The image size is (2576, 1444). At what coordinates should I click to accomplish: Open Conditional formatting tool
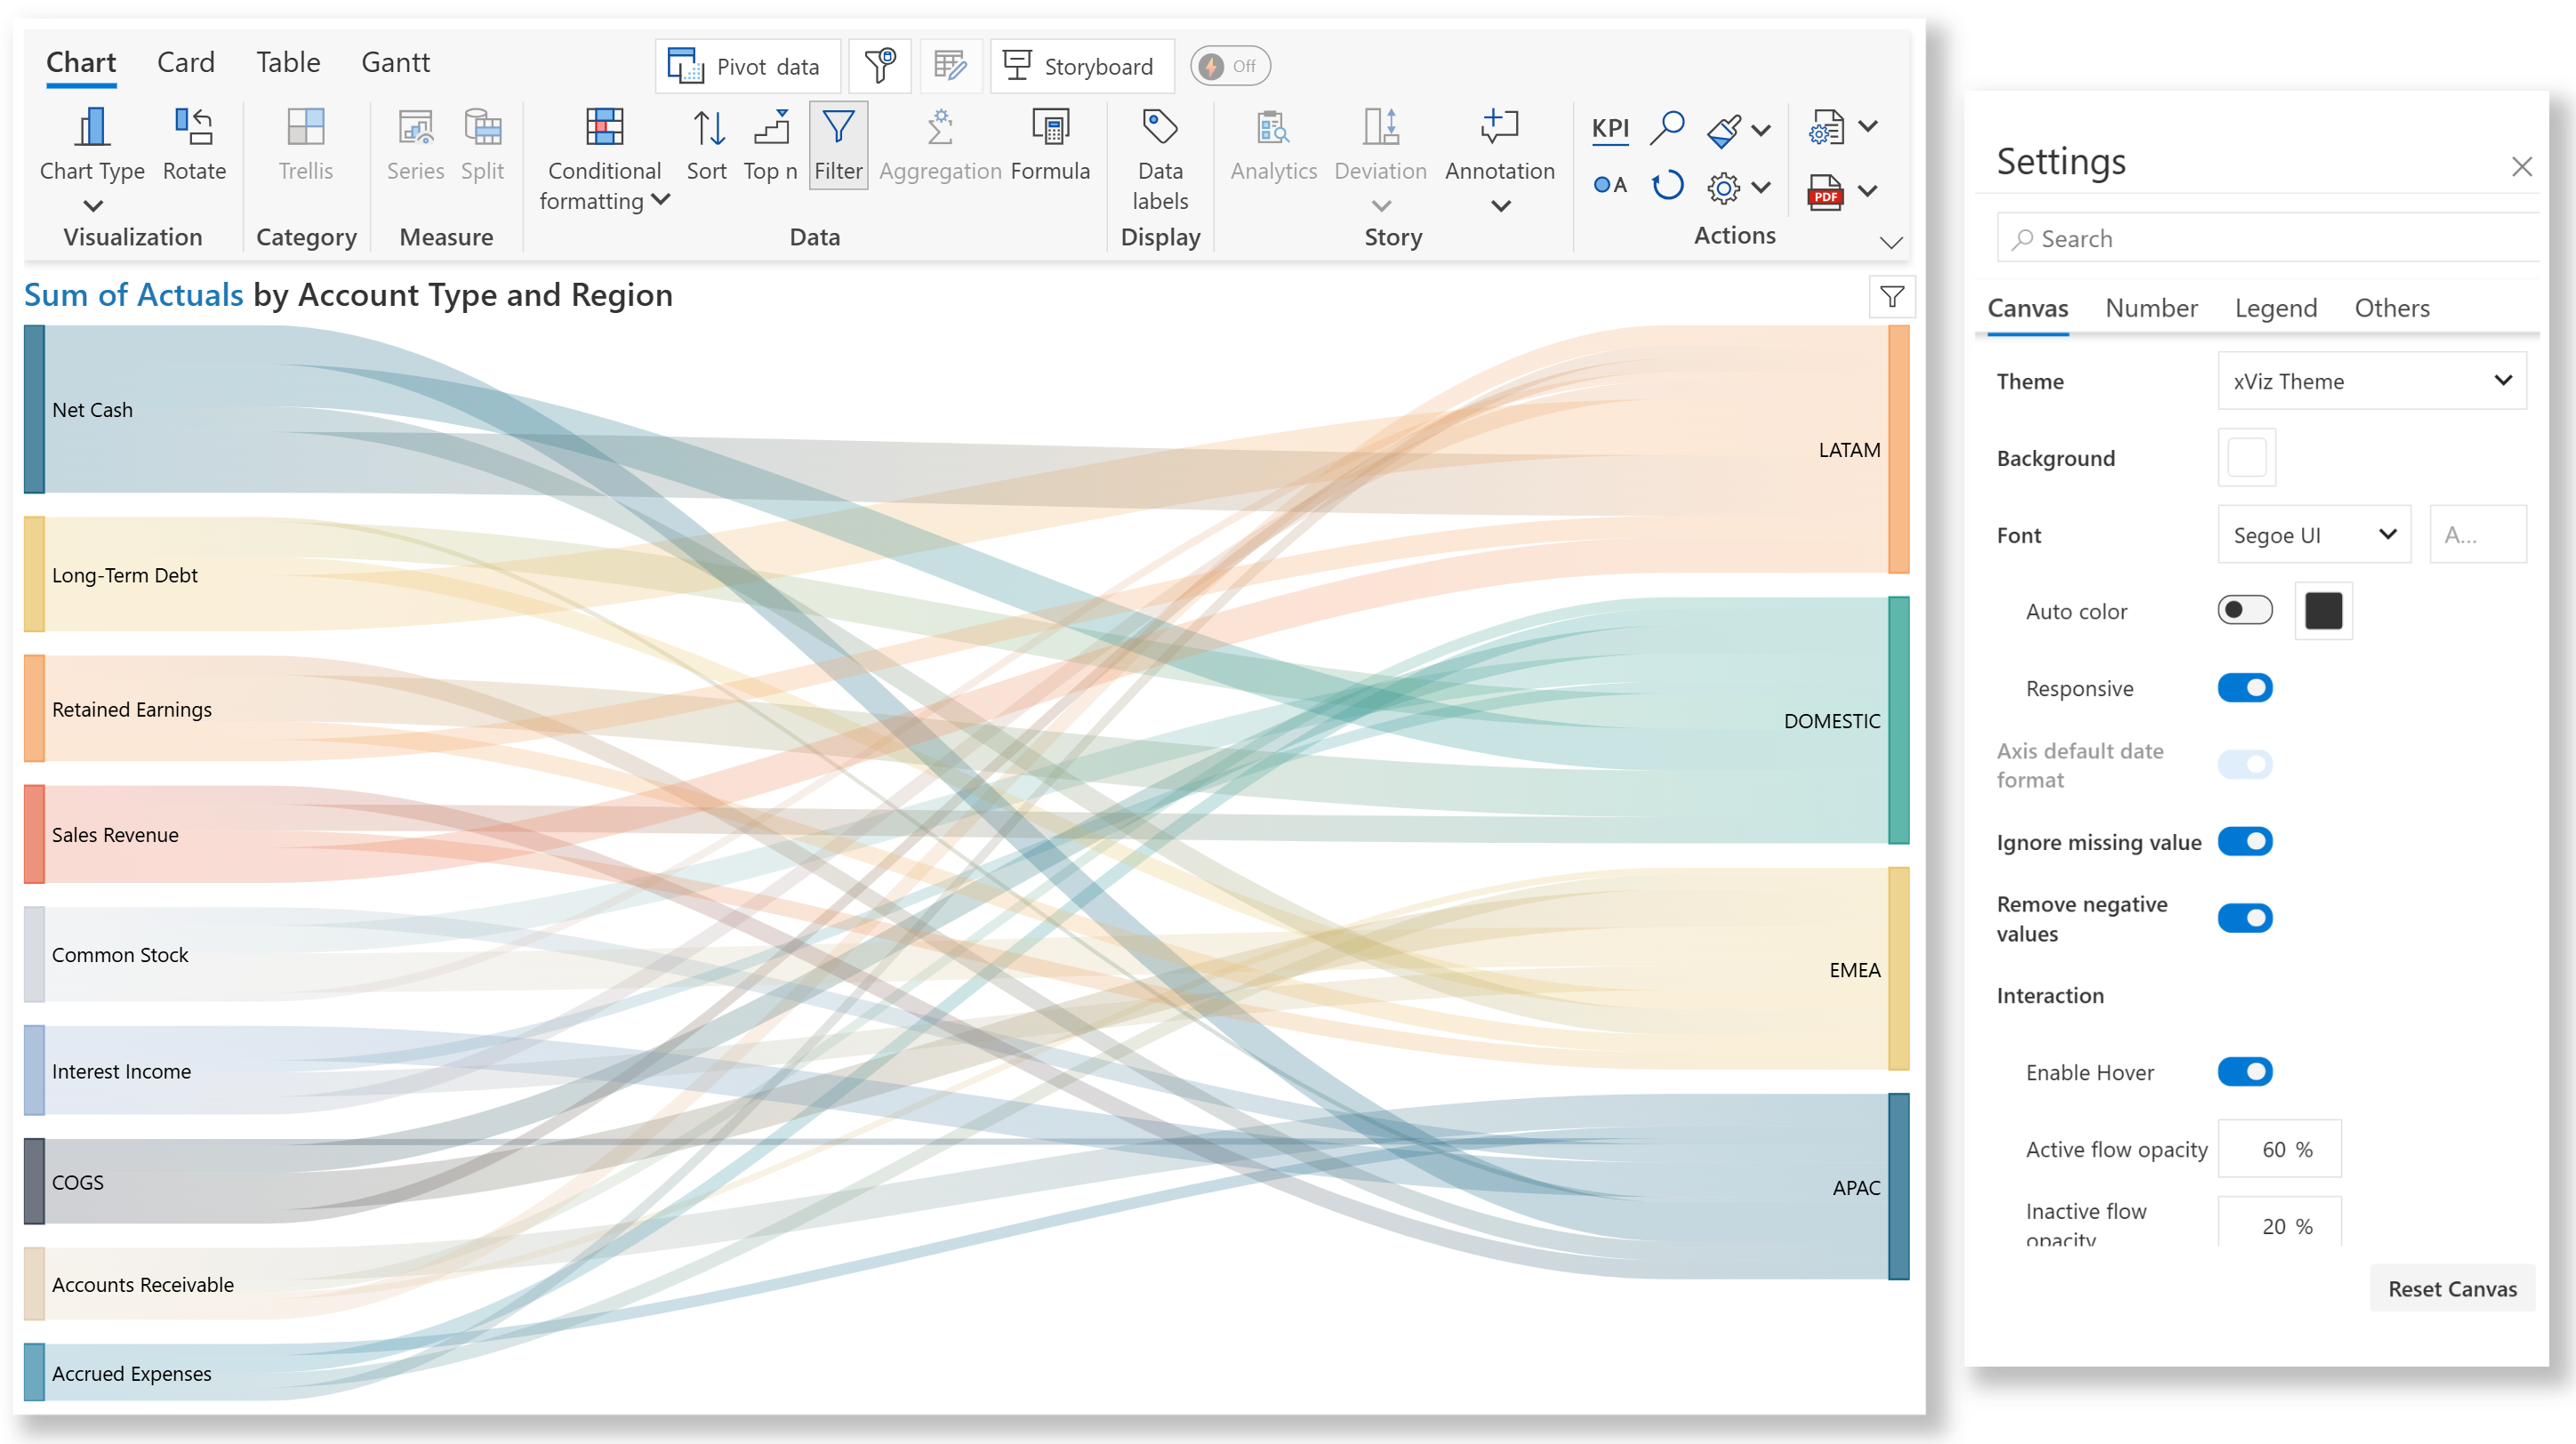click(604, 128)
